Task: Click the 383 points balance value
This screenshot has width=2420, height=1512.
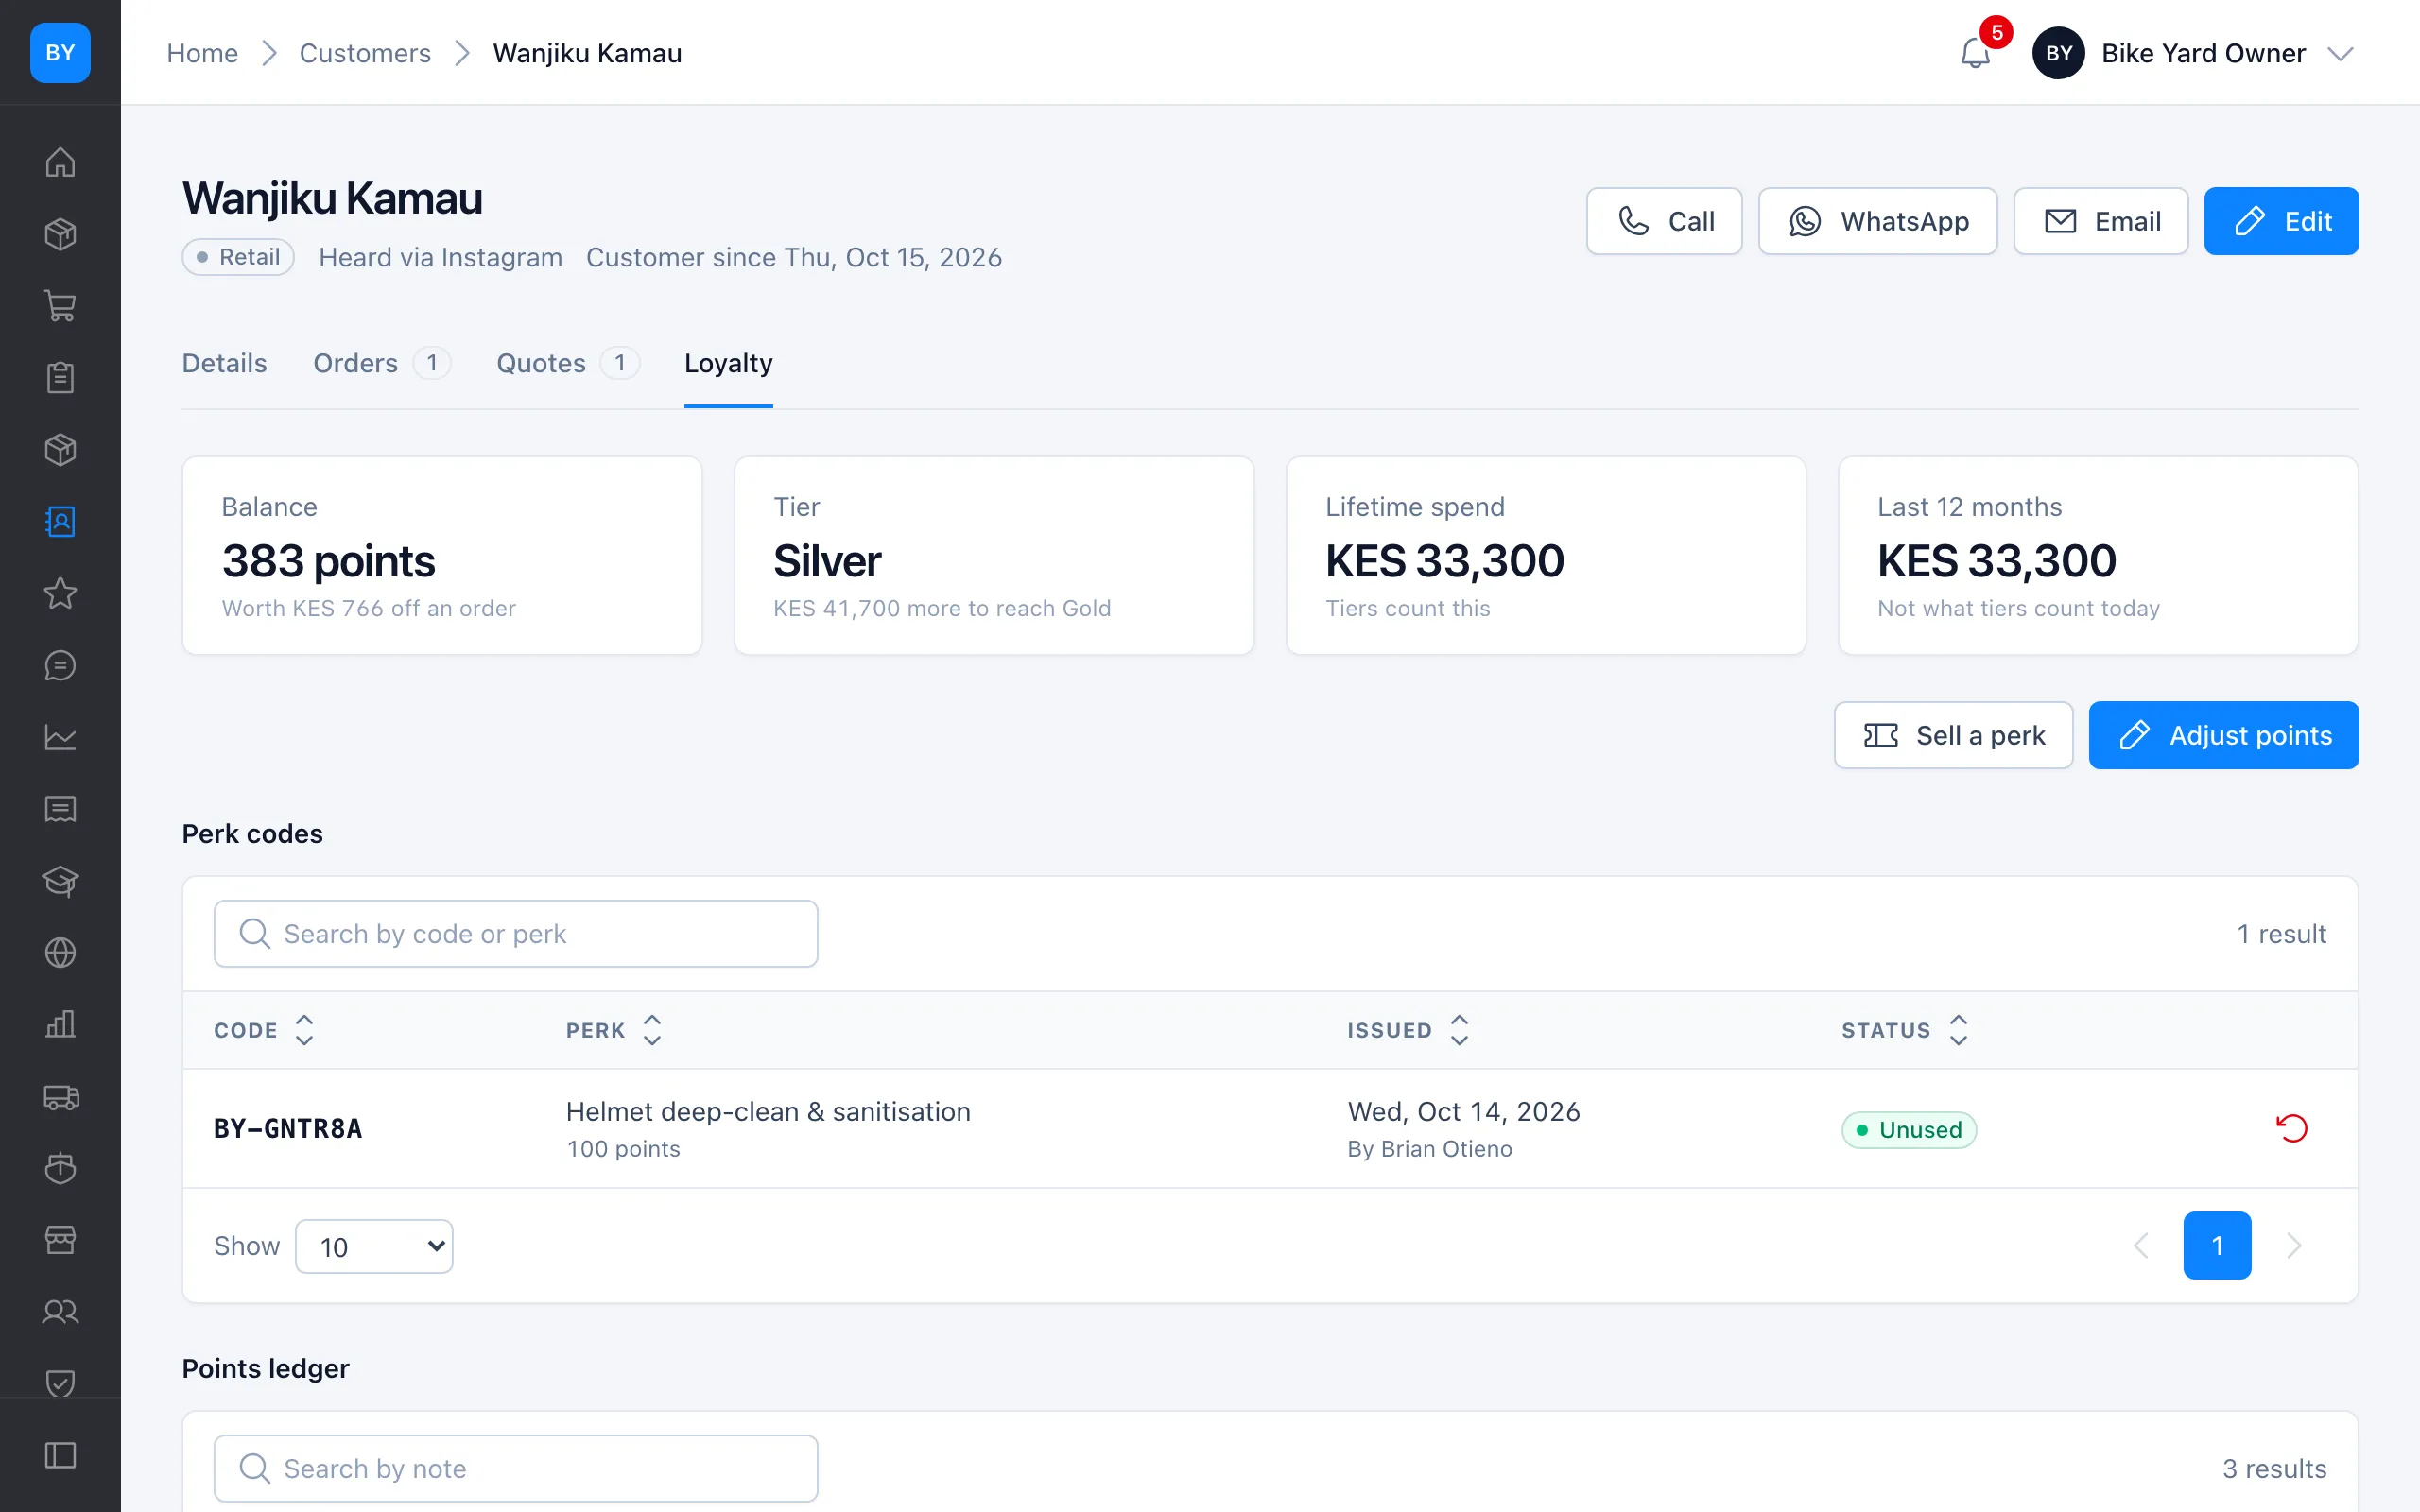Action: pos(328,560)
